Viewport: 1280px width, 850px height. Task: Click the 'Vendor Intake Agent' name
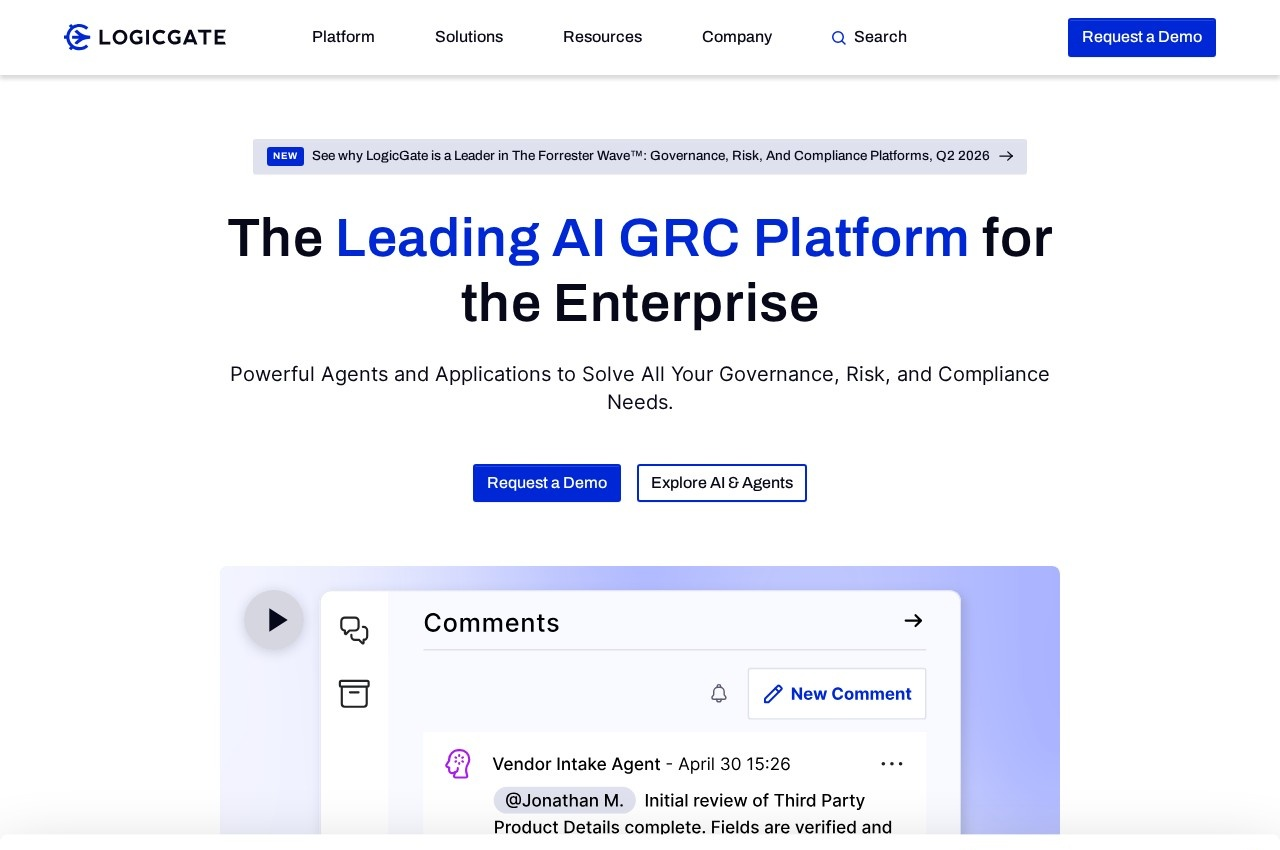[576, 764]
